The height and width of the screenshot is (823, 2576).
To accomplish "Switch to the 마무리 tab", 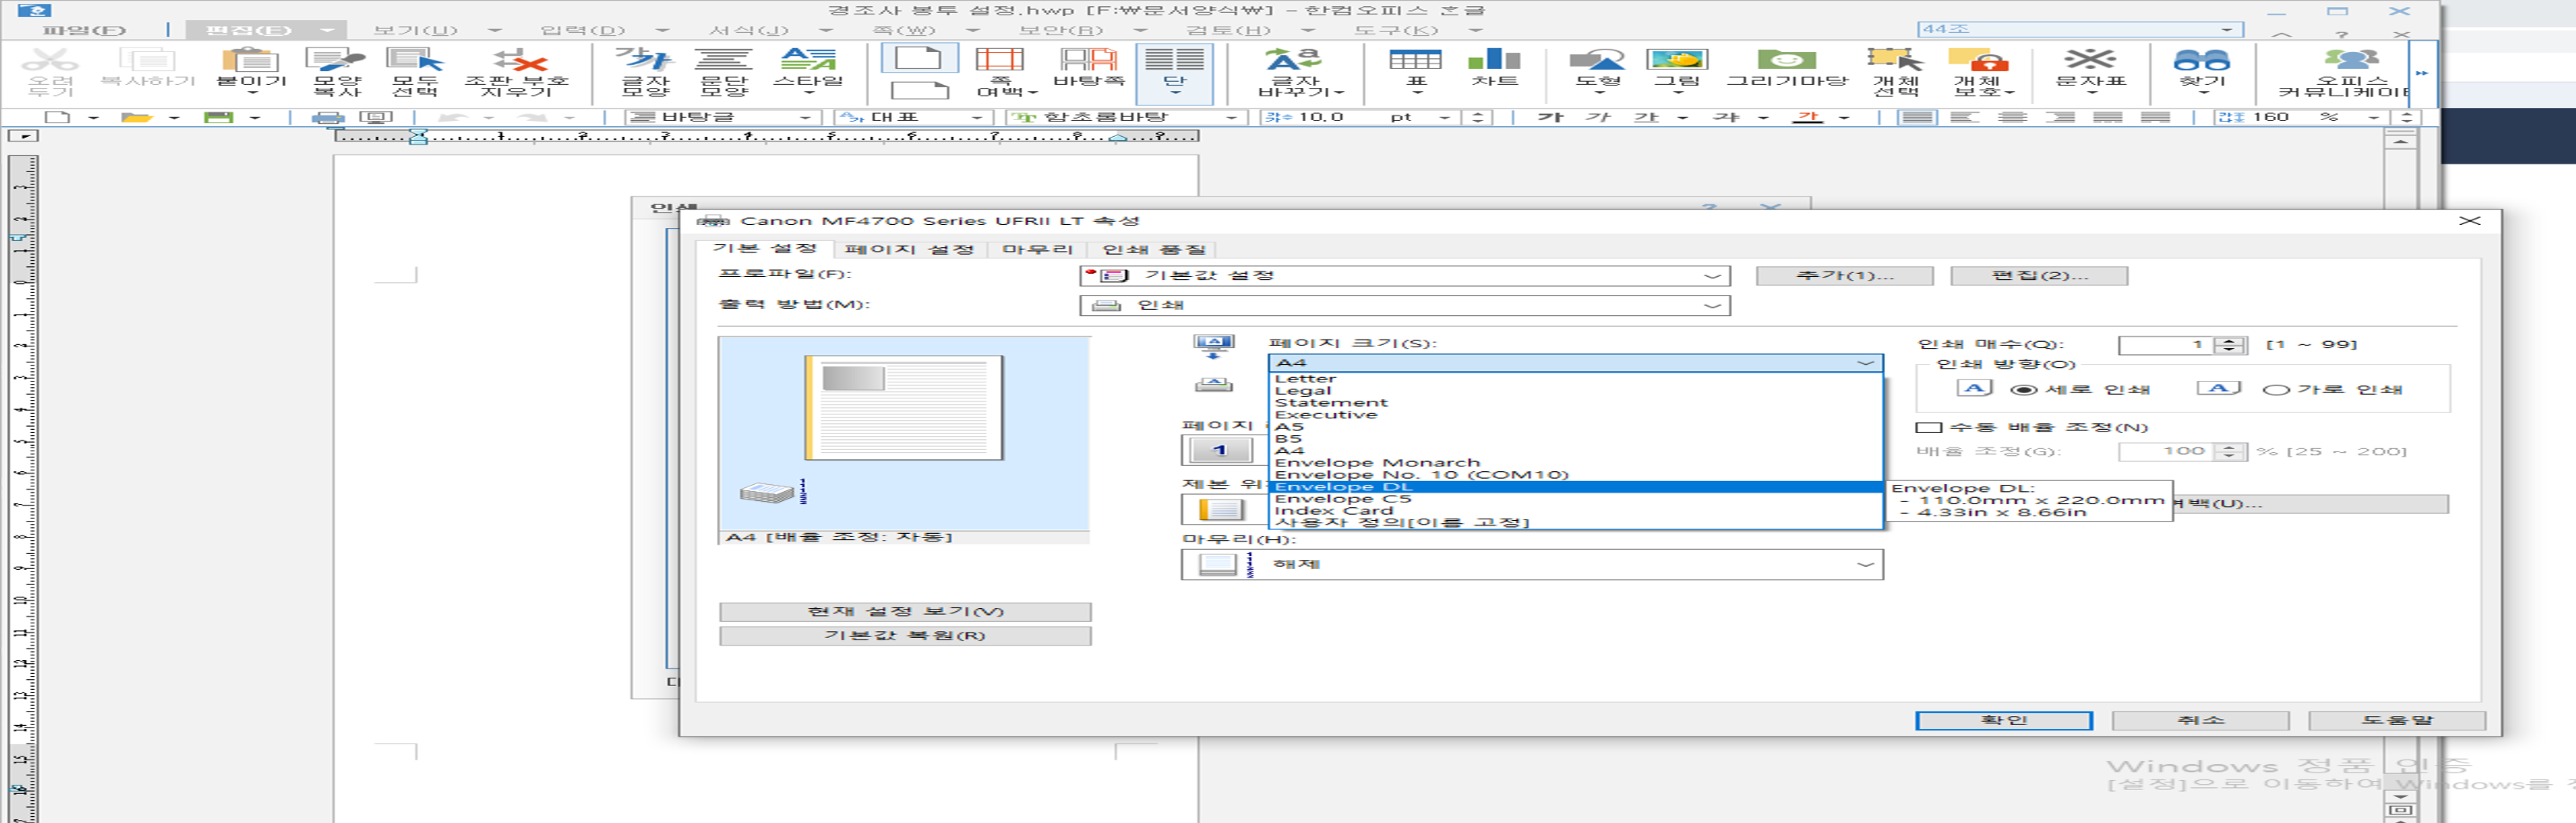I will click(x=1037, y=249).
